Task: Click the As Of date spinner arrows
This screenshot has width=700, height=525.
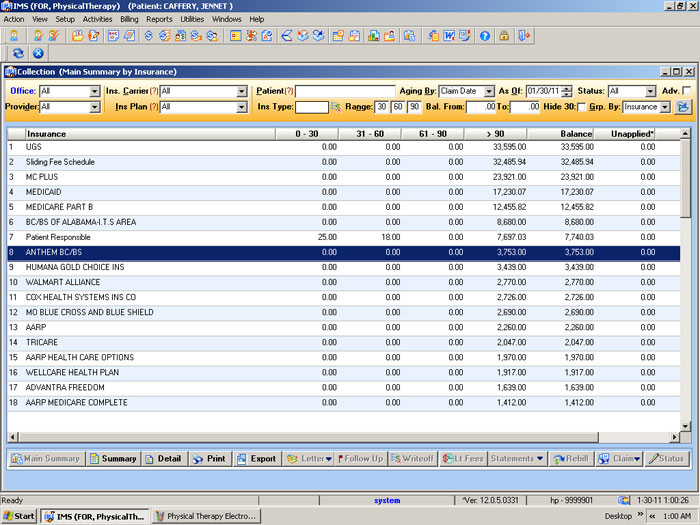Action: (x=567, y=91)
